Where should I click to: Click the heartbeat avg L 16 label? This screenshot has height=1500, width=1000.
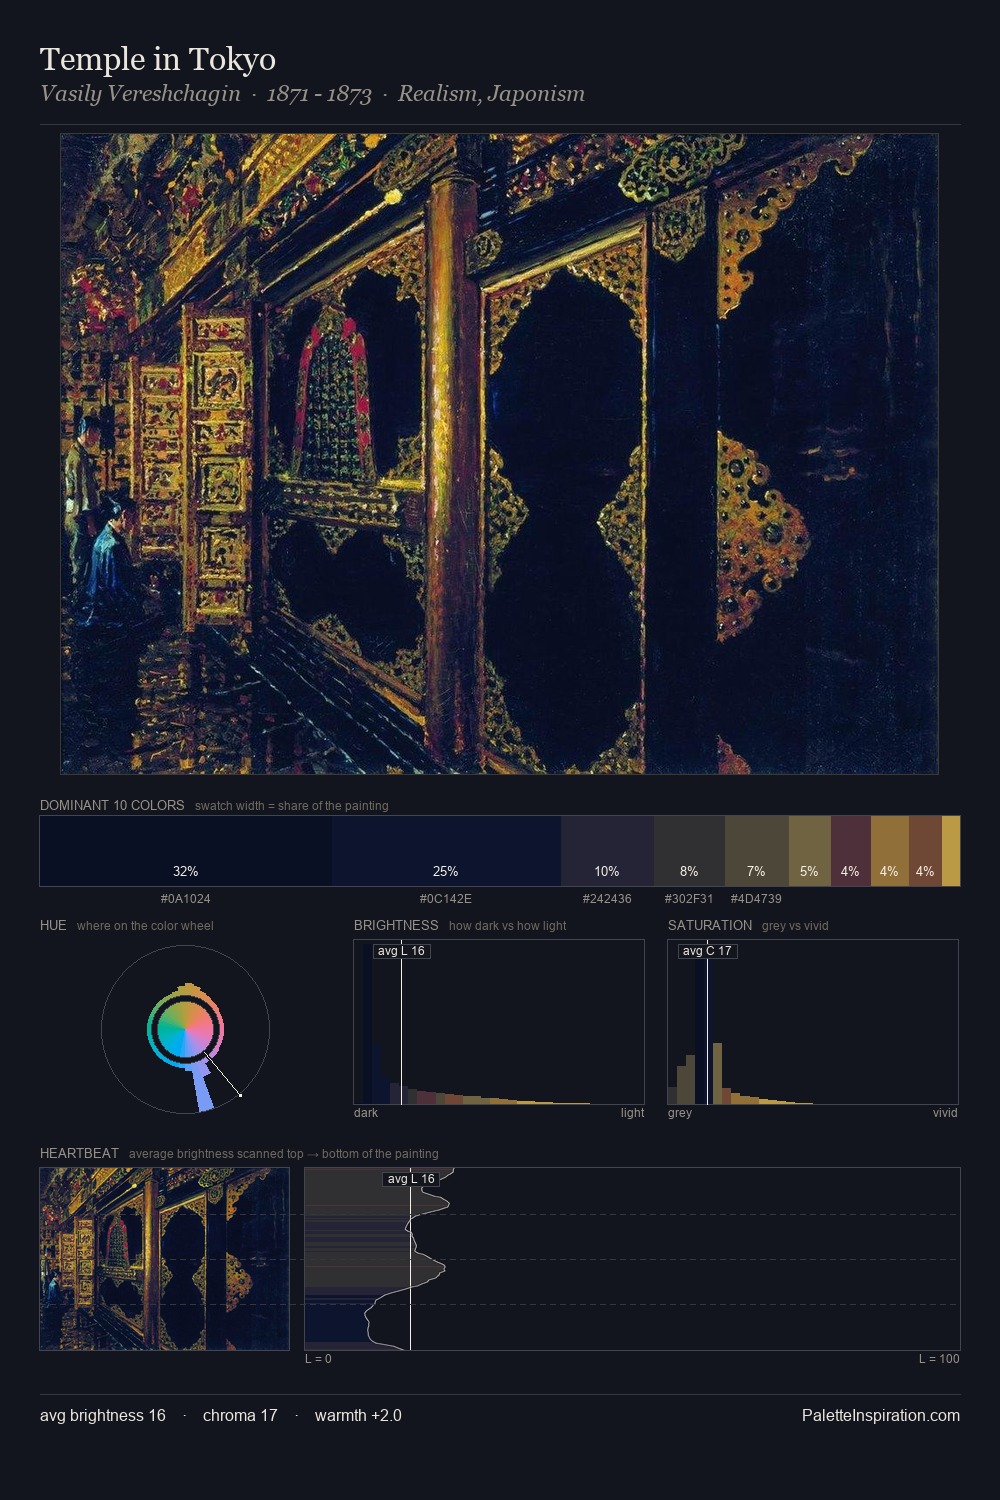411,1179
